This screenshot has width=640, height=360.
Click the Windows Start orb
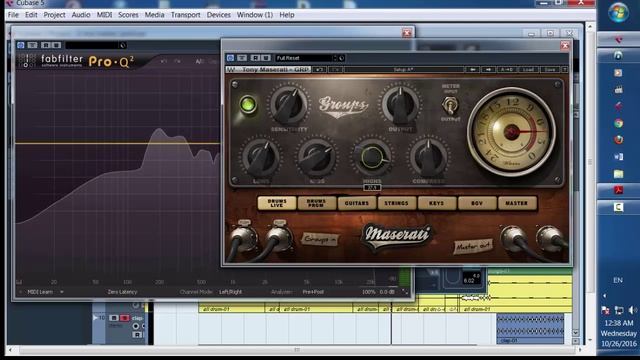click(x=618, y=12)
